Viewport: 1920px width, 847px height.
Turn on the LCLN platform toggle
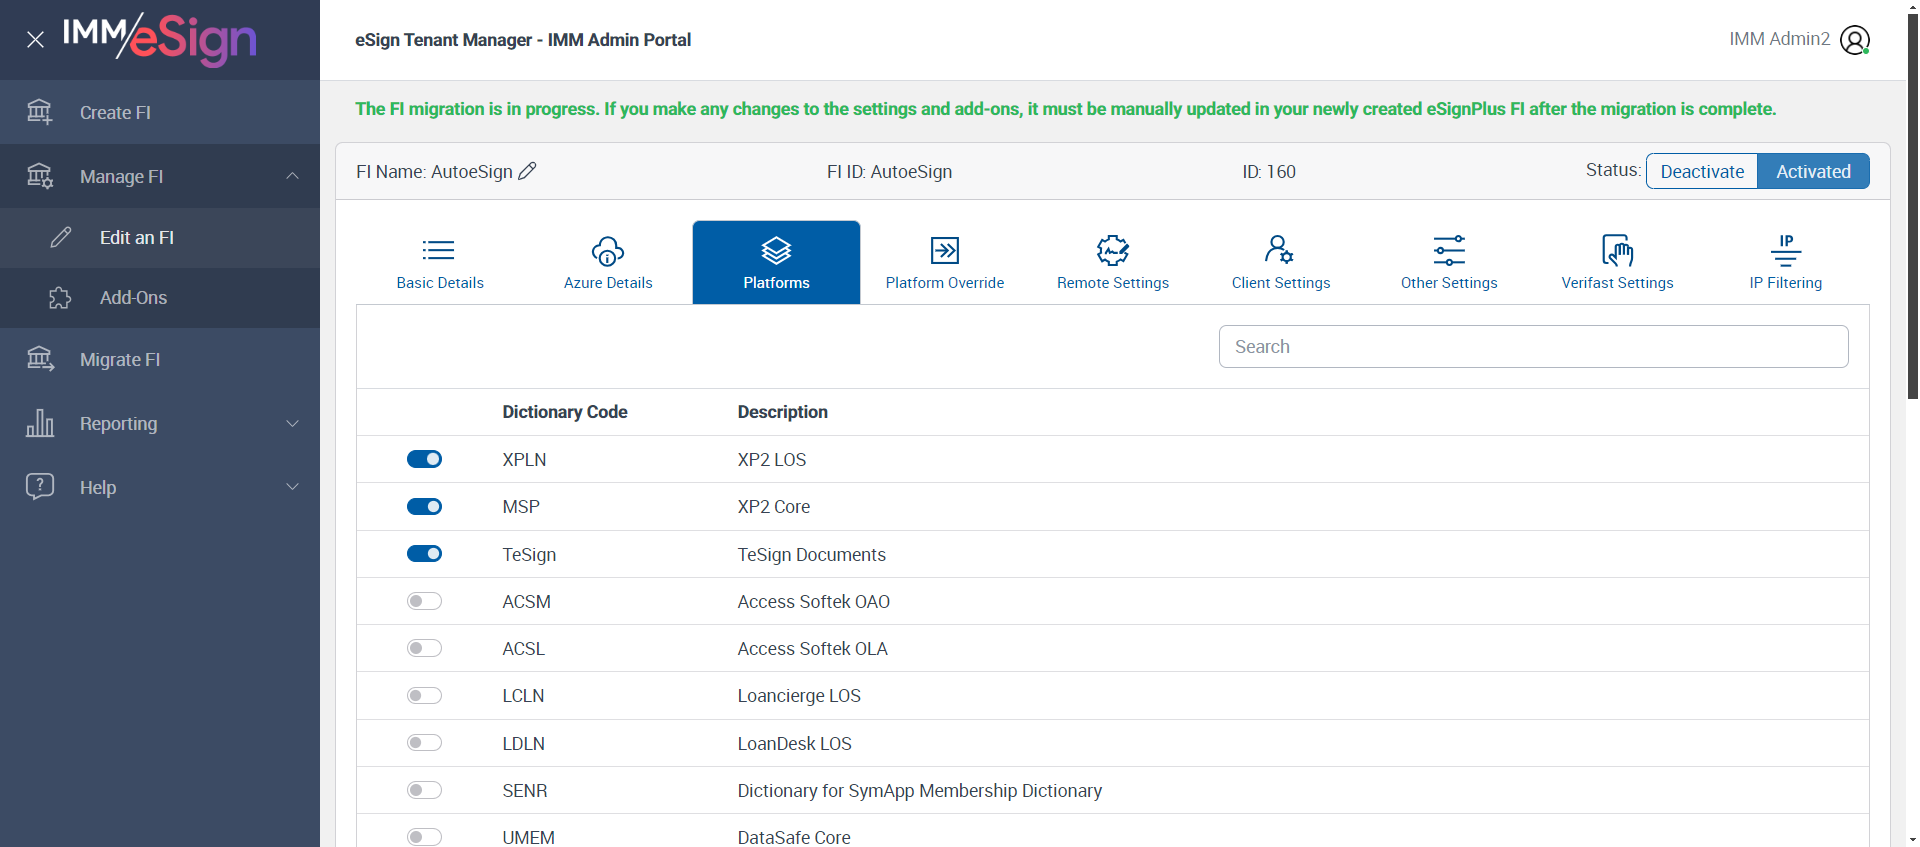[x=424, y=696]
